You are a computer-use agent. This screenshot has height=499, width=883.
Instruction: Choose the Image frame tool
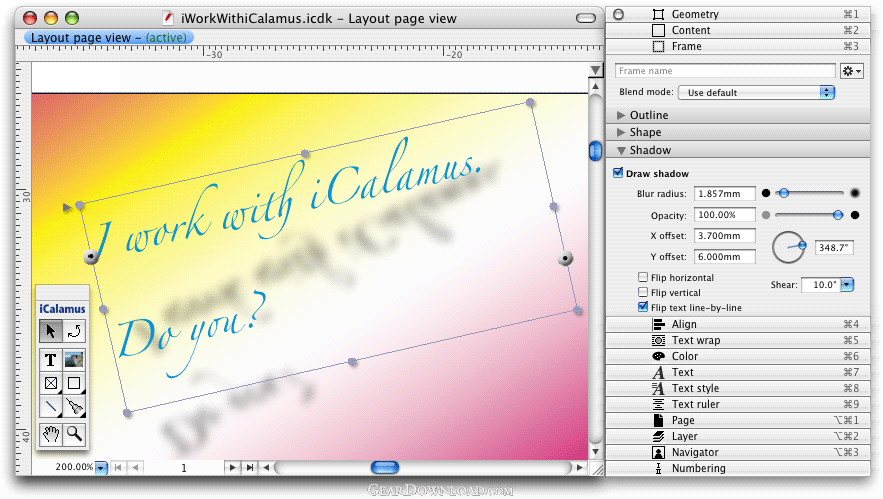click(x=74, y=359)
